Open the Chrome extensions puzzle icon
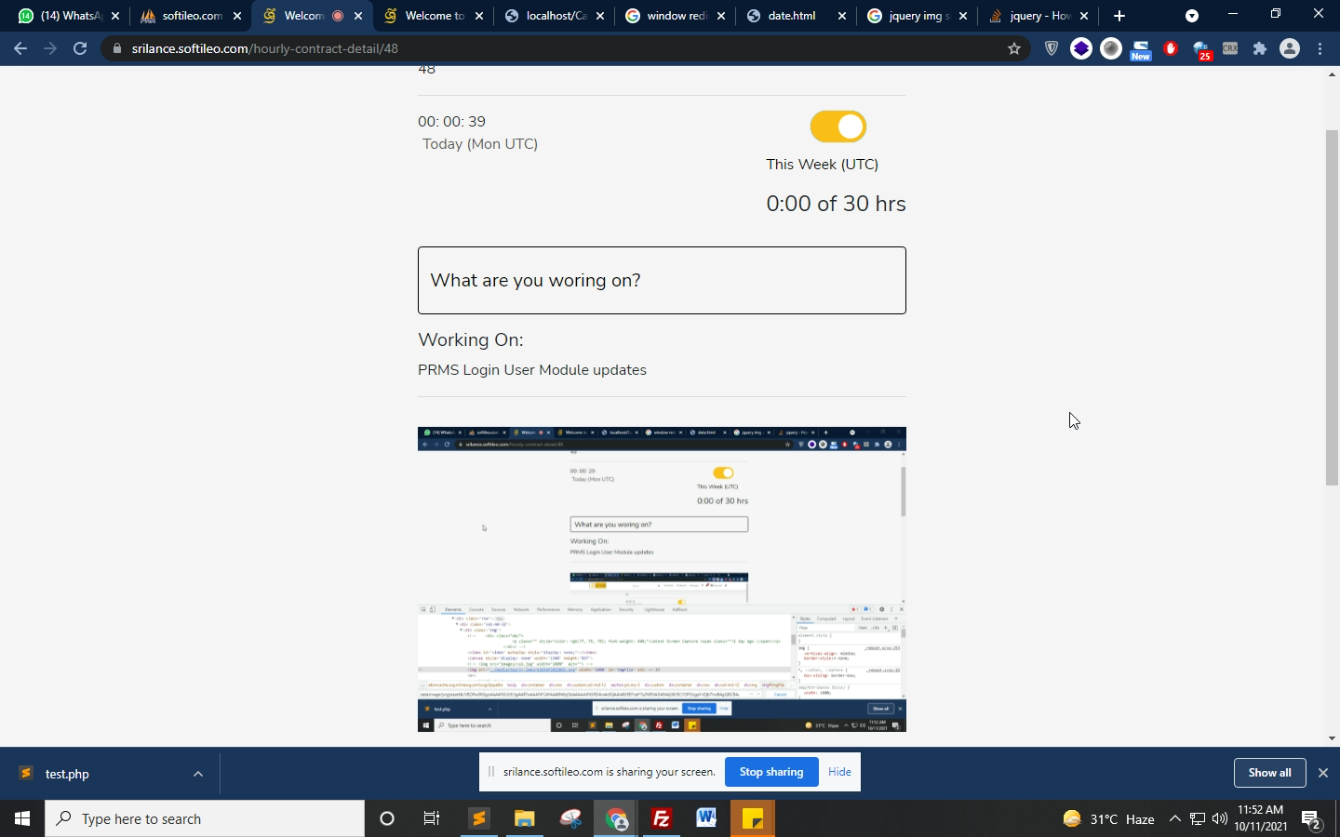The width and height of the screenshot is (1340, 837). click(1259, 49)
